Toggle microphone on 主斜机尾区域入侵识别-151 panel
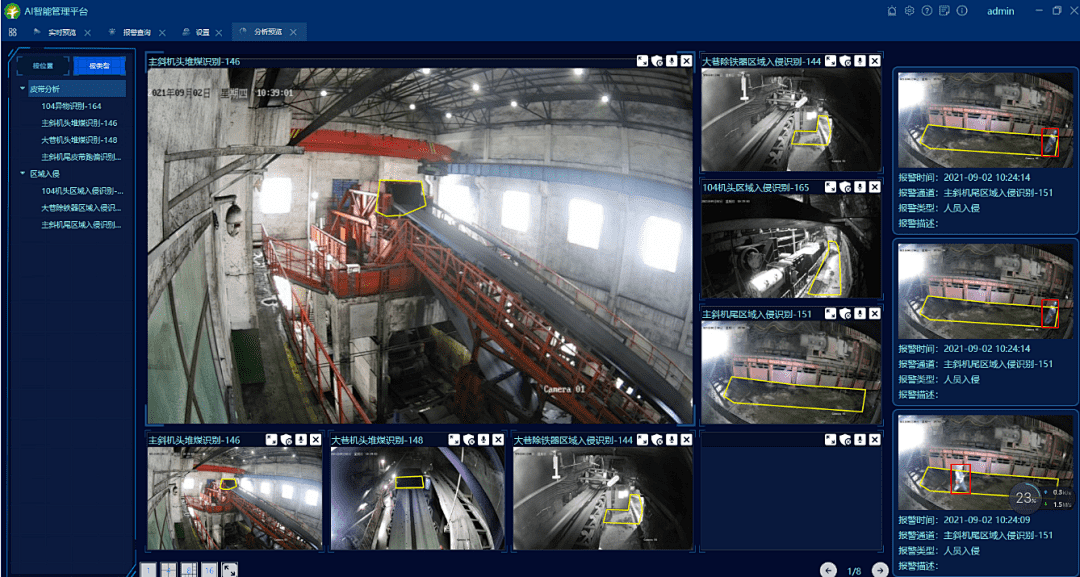Screen dimensions: 1080x577 860,314
